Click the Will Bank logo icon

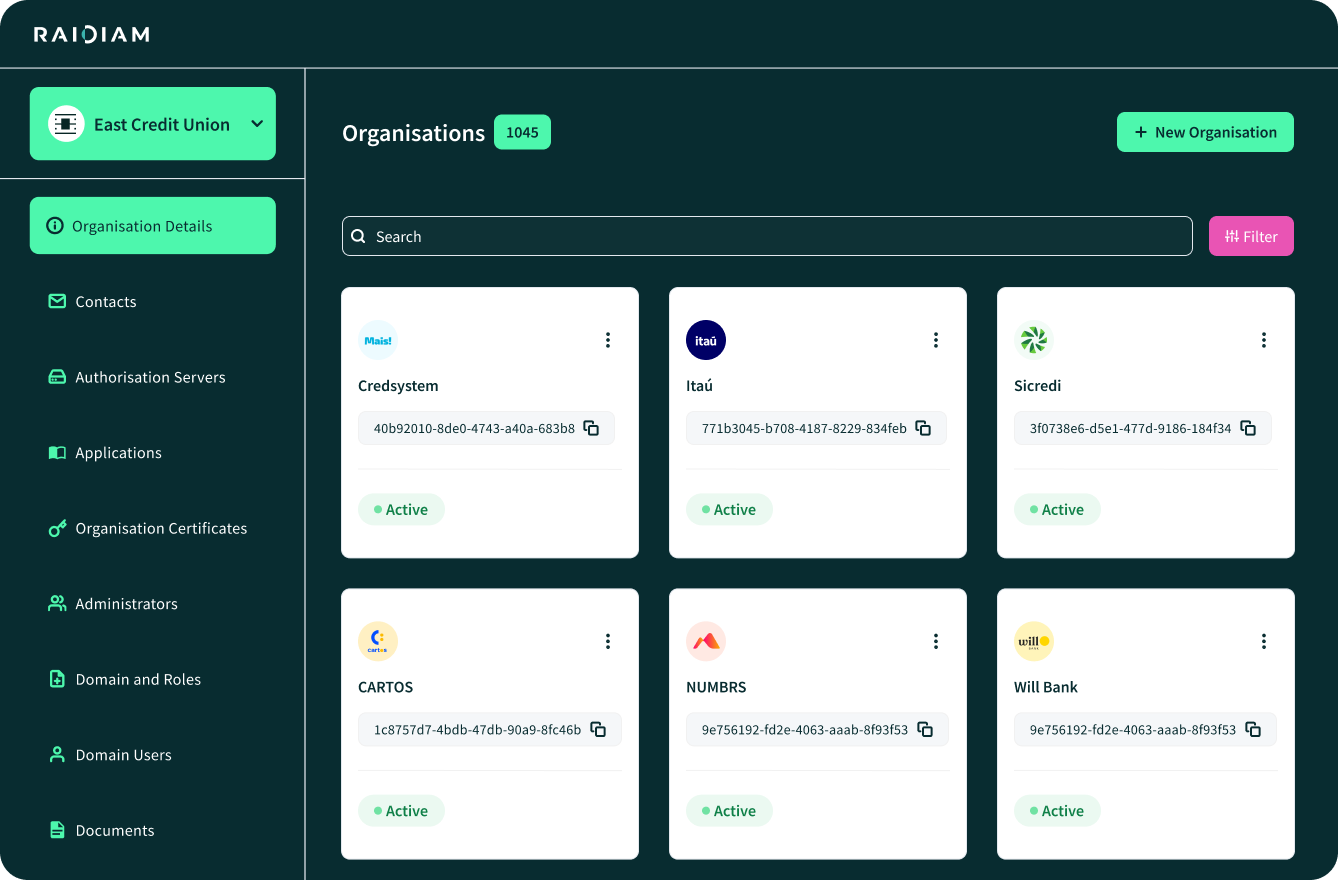(x=1033, y=641)
